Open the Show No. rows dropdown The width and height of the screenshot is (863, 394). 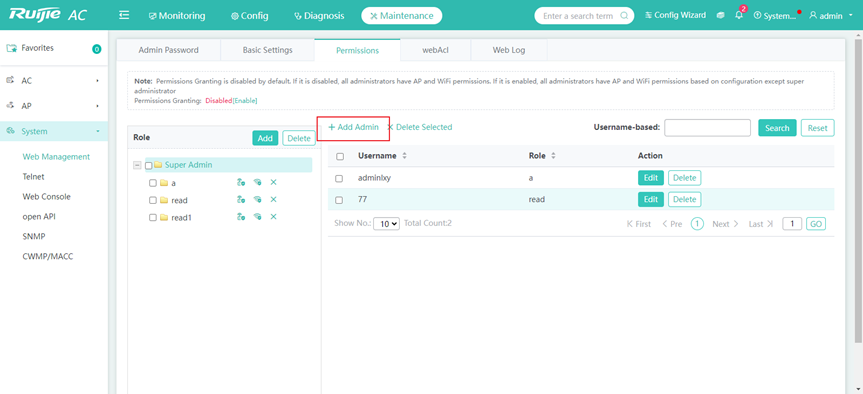point(386,224)
